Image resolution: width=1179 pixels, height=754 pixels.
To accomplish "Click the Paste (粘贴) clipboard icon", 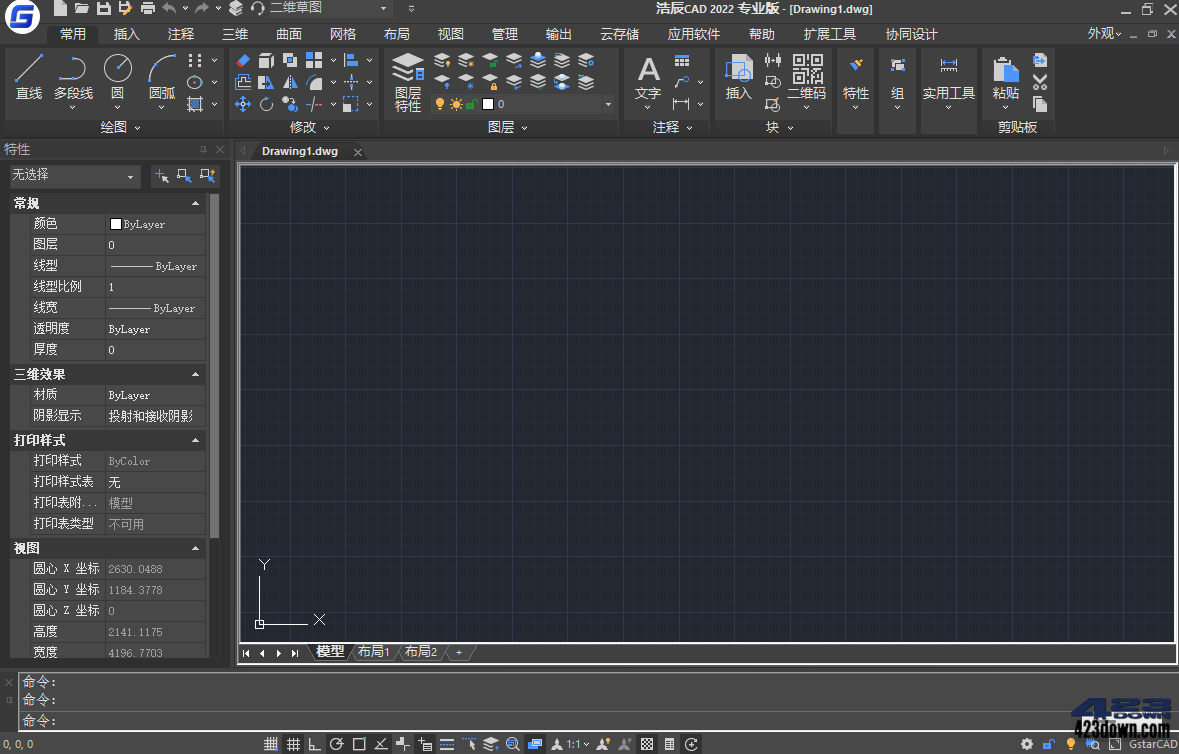I will click(1005, 70).
